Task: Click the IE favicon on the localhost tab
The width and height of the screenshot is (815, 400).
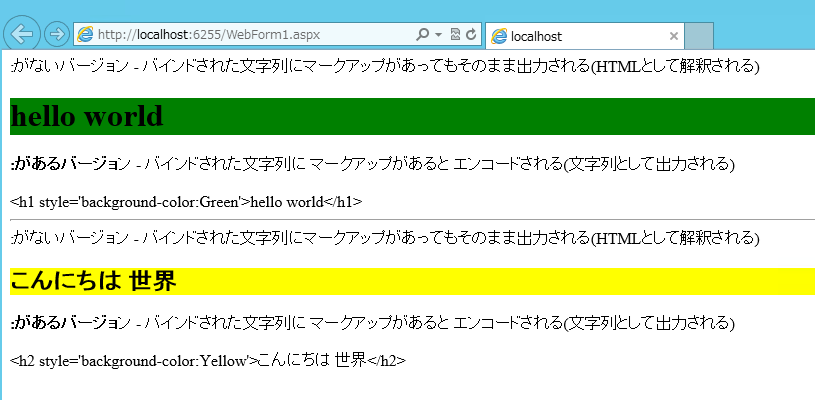Action: 499,36
